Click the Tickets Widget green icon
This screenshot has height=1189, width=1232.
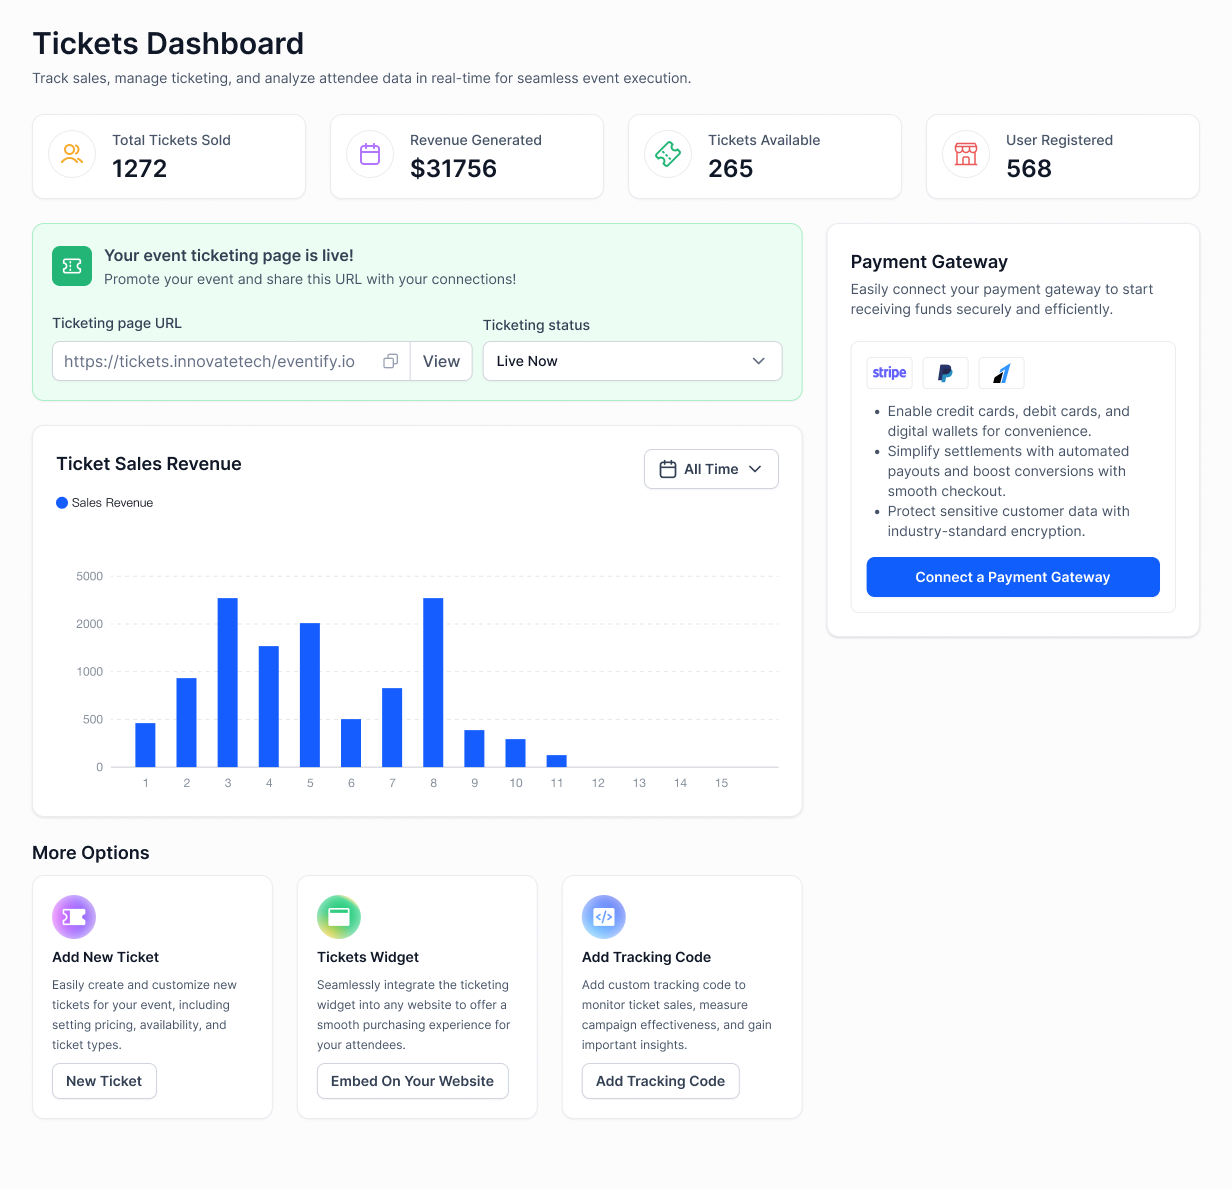[339, 917]
